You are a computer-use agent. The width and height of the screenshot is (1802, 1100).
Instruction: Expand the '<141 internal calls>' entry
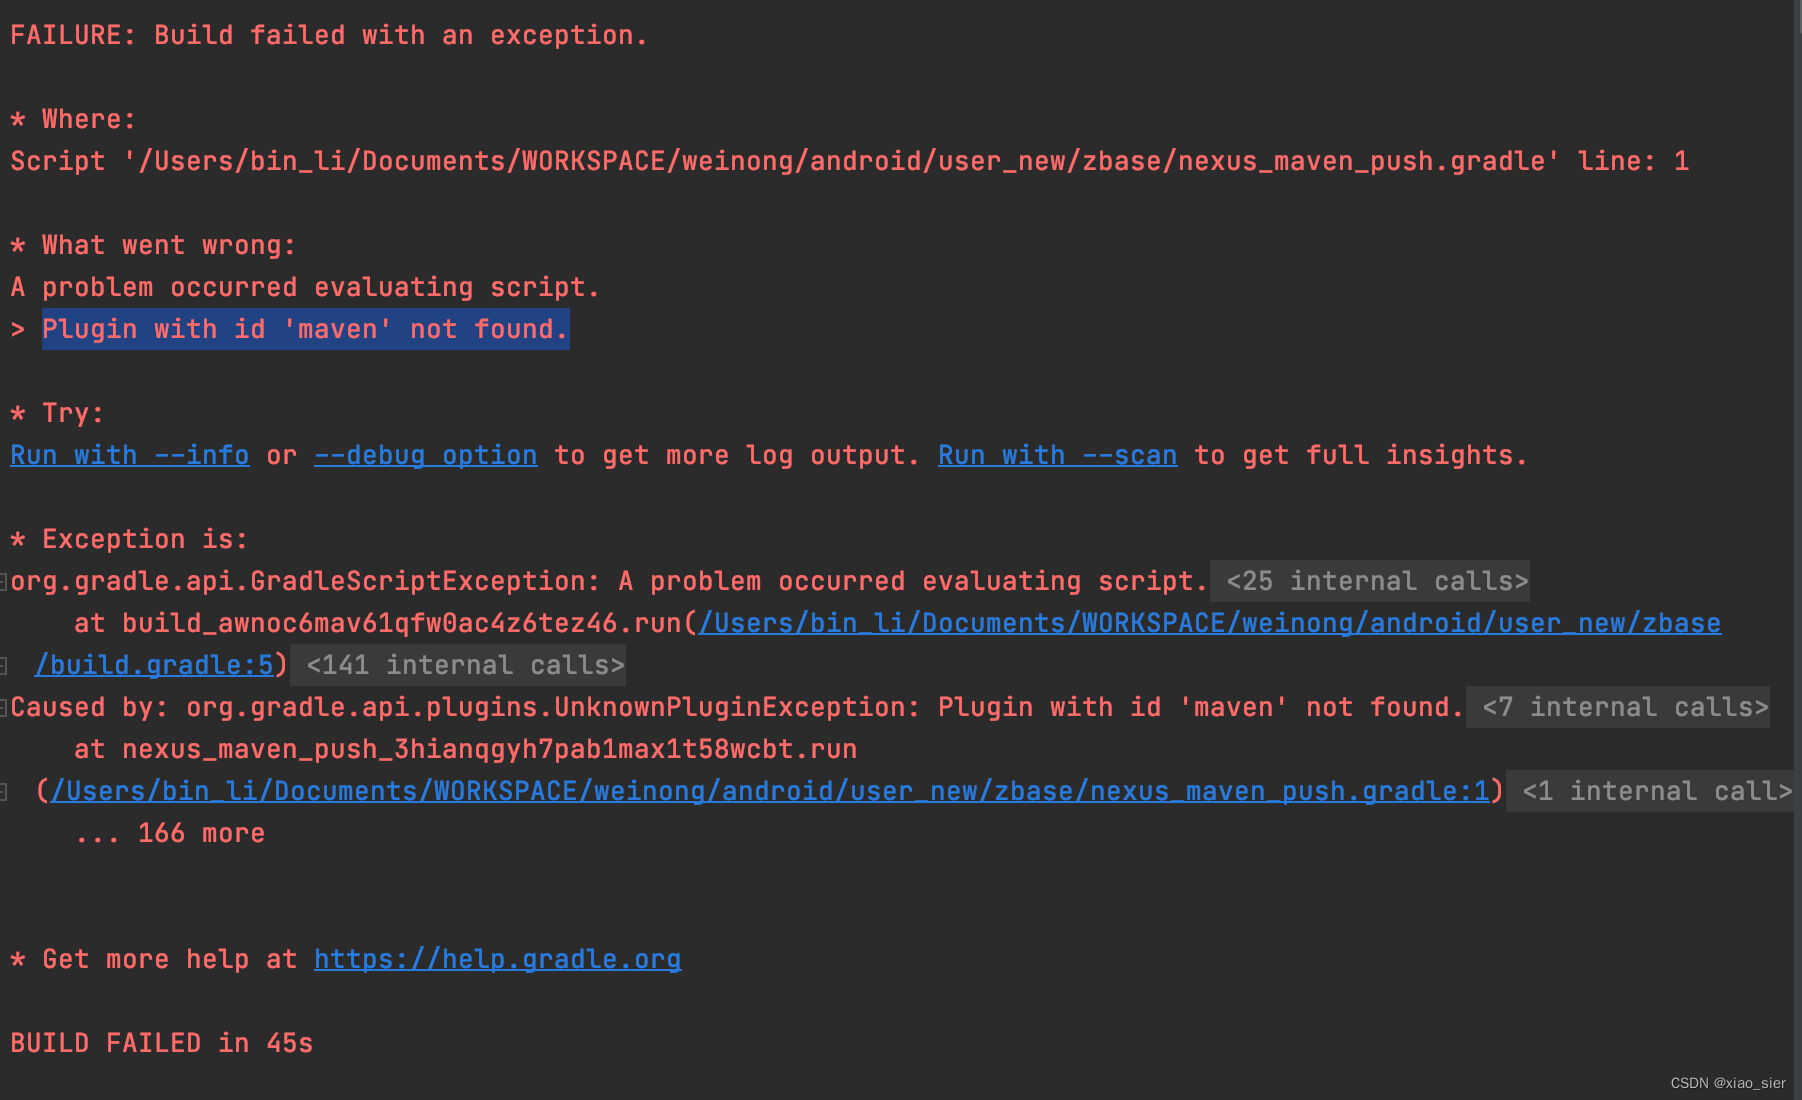pyautogui.click(x=460, y=664)
